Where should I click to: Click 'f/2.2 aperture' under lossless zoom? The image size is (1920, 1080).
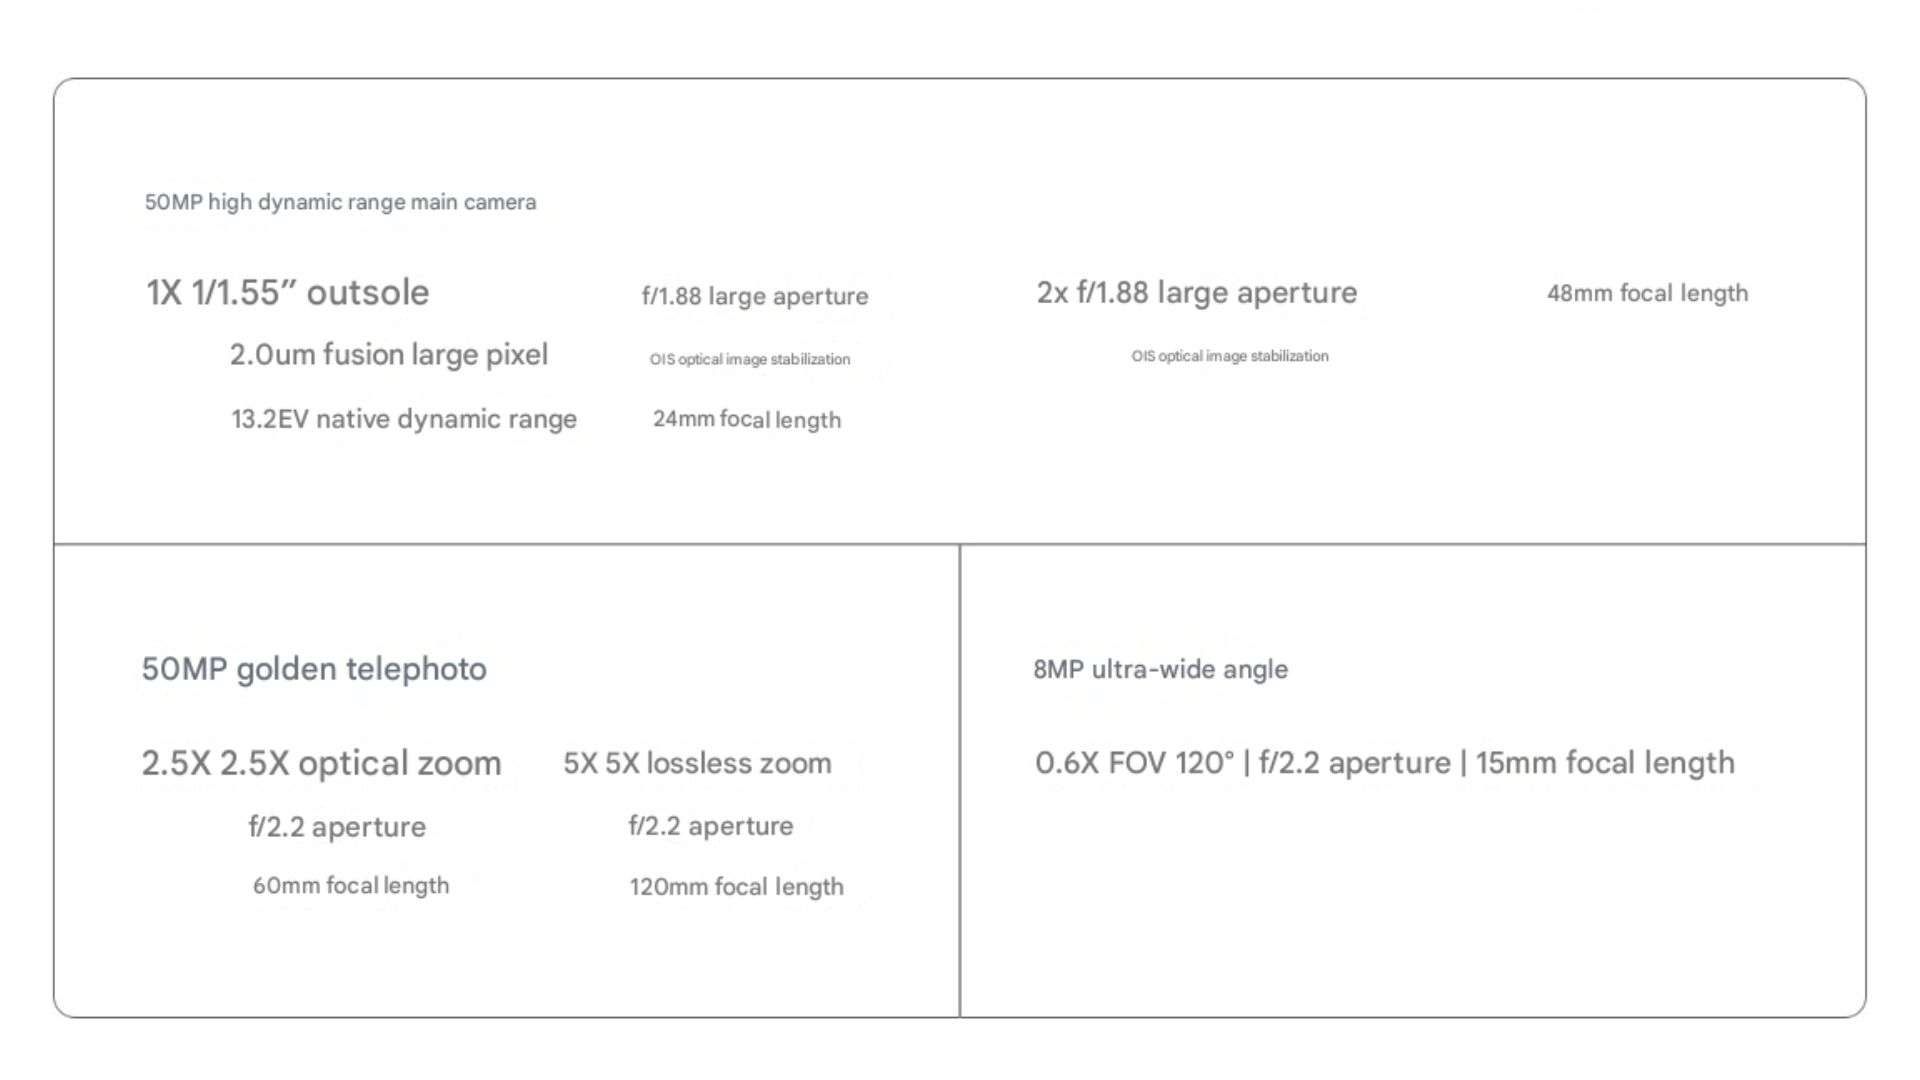pyautogui.click(x=711, y=826)
